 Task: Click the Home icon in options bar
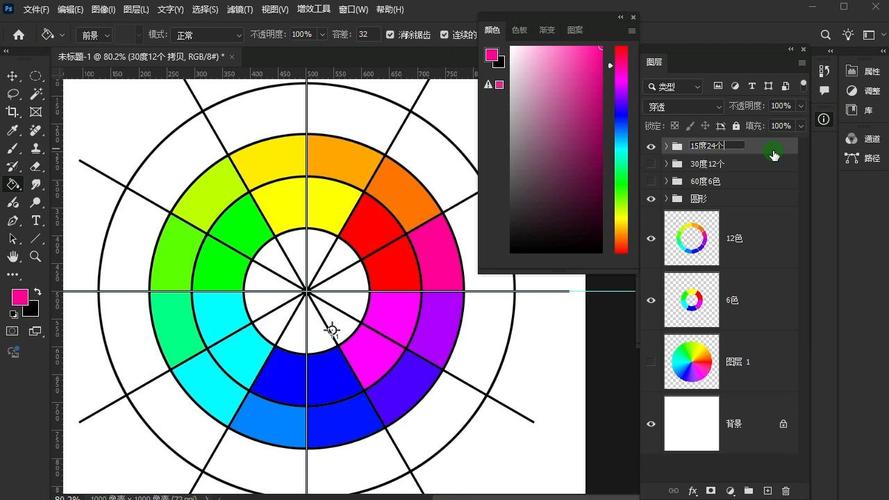19,35
